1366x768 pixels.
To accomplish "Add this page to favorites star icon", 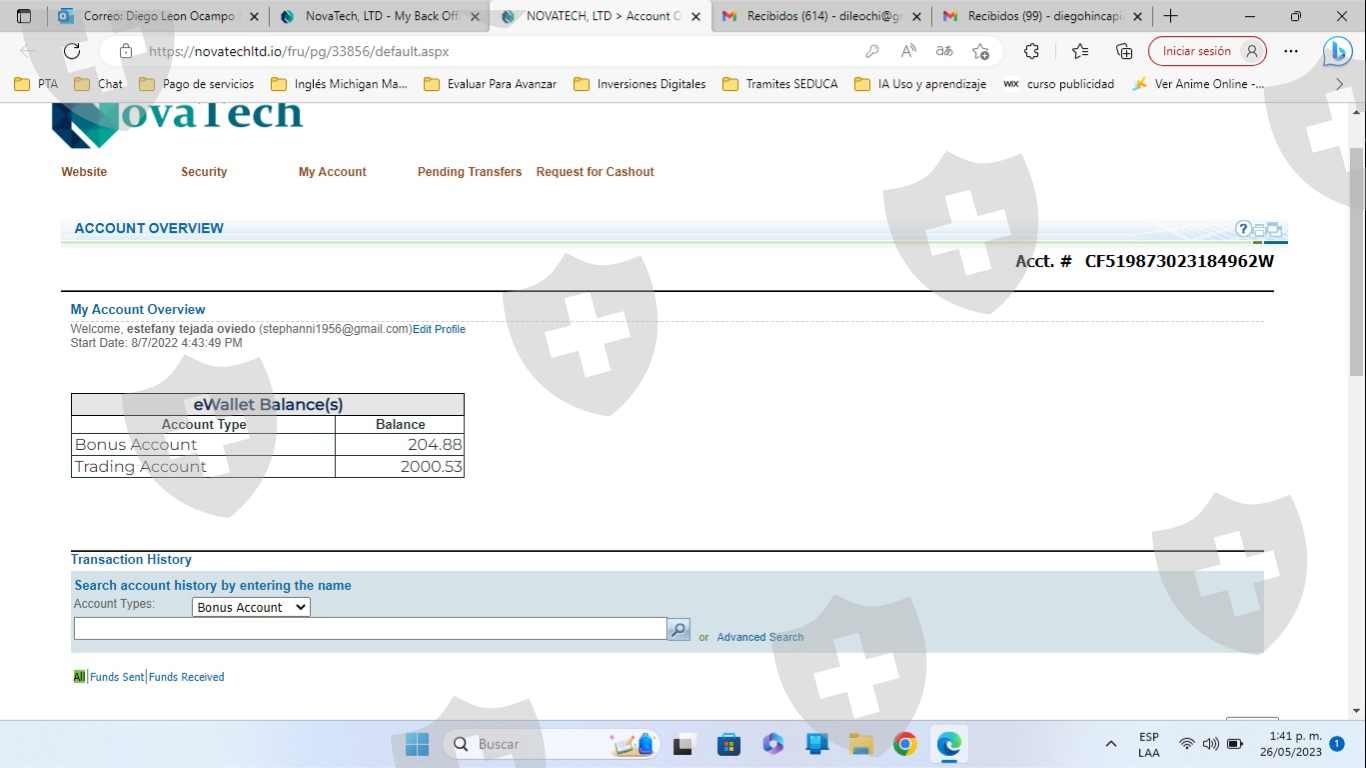I will click(x=981, y=51).
